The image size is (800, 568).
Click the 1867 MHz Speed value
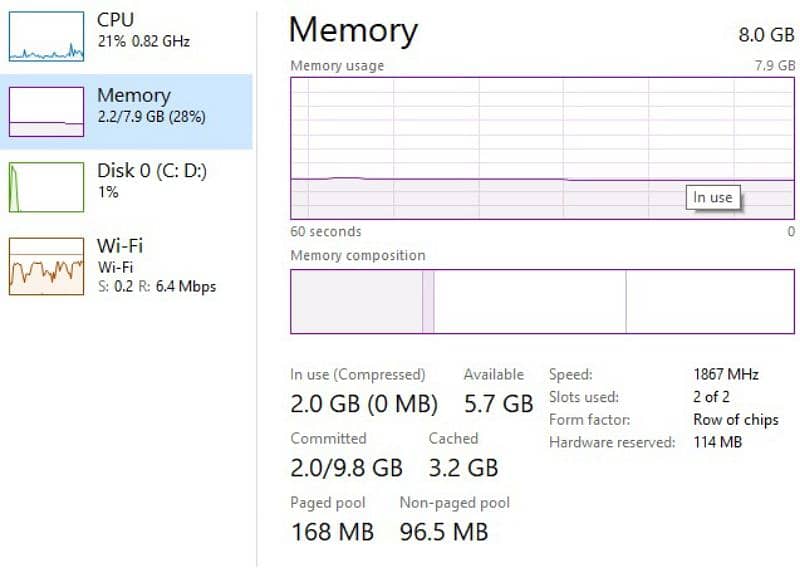[725, 374]
